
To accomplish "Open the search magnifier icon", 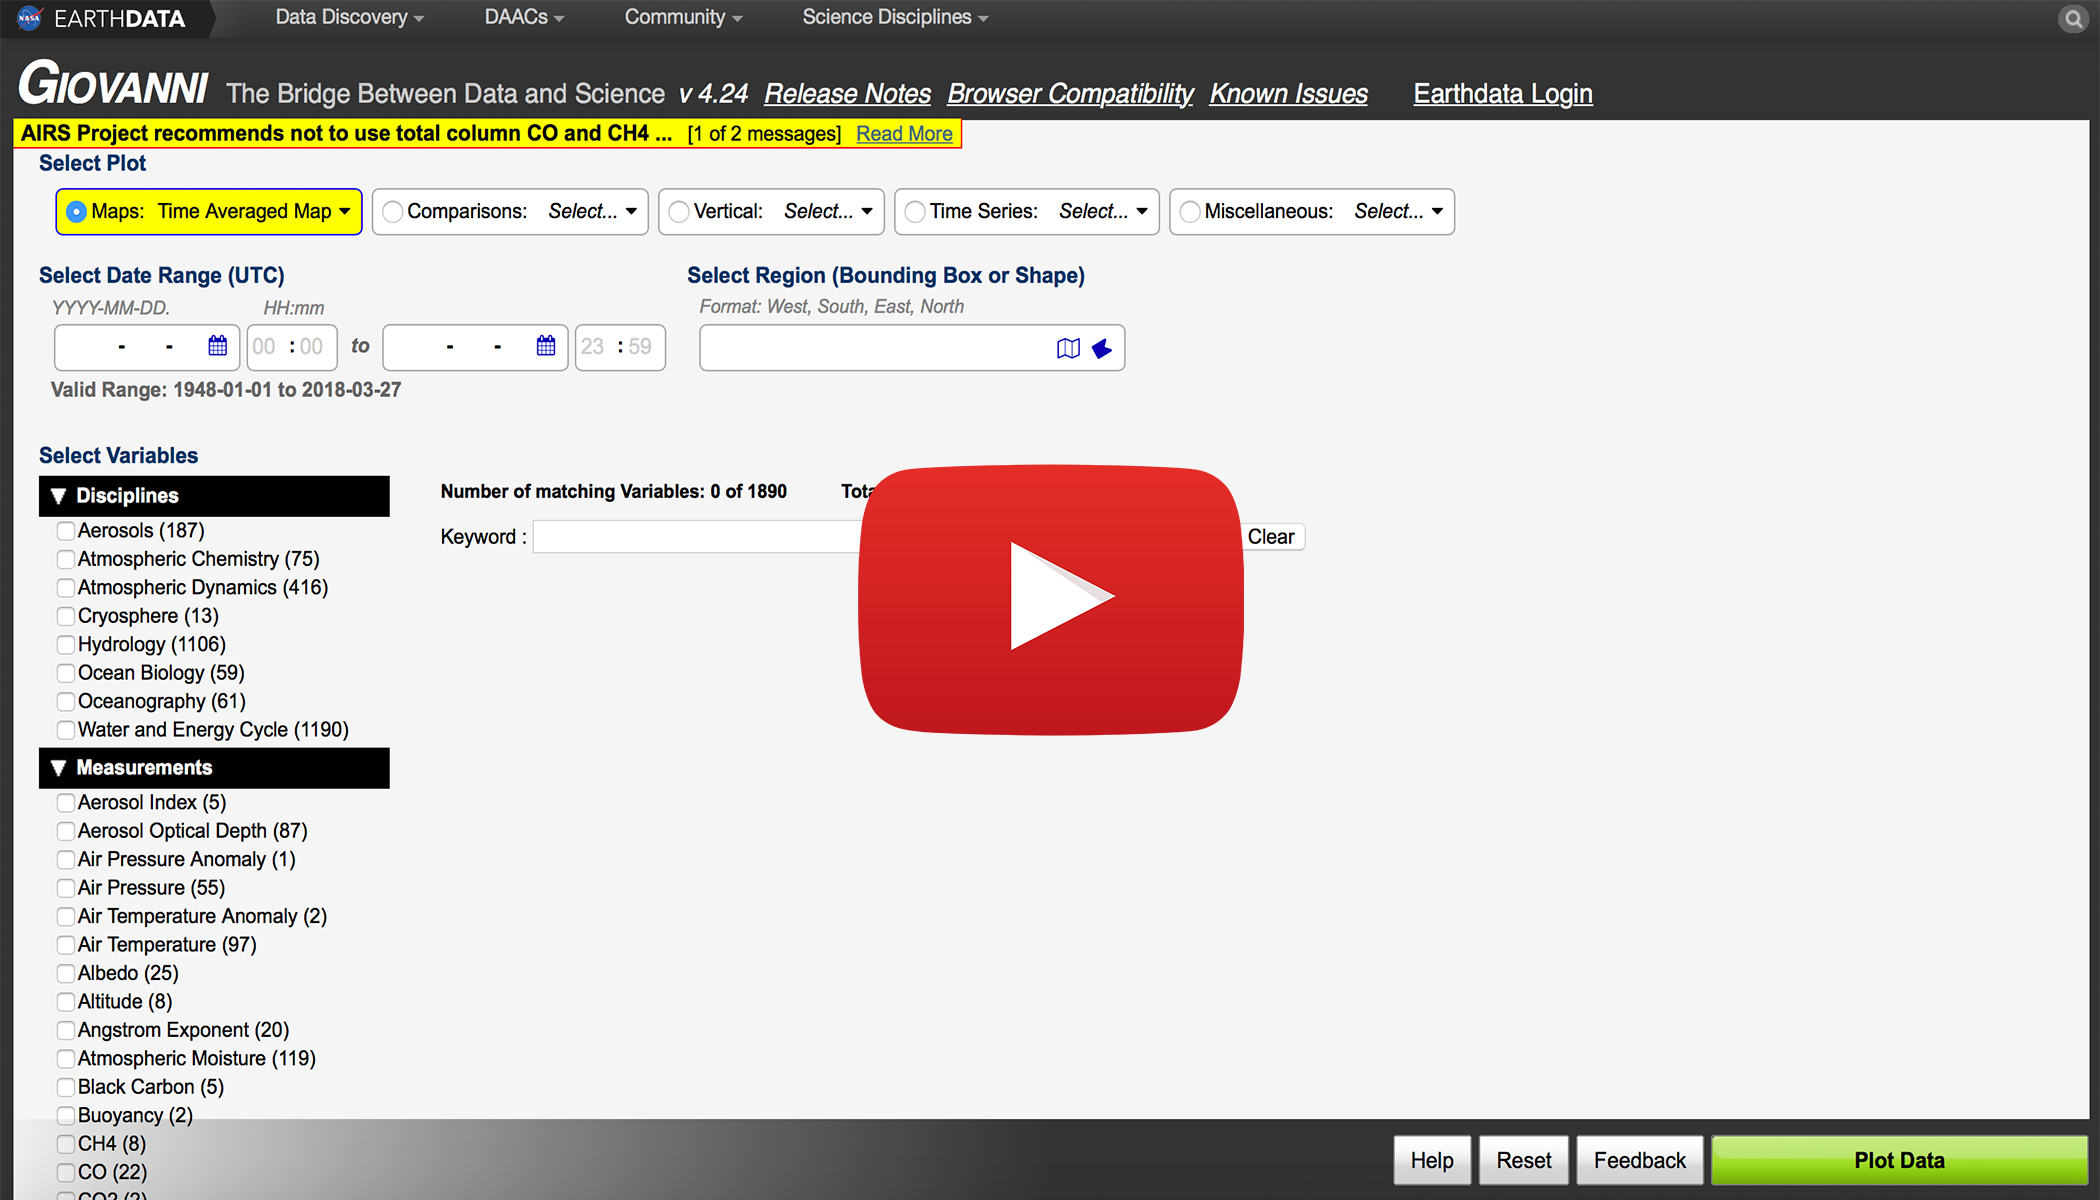I will [2073, 19].
